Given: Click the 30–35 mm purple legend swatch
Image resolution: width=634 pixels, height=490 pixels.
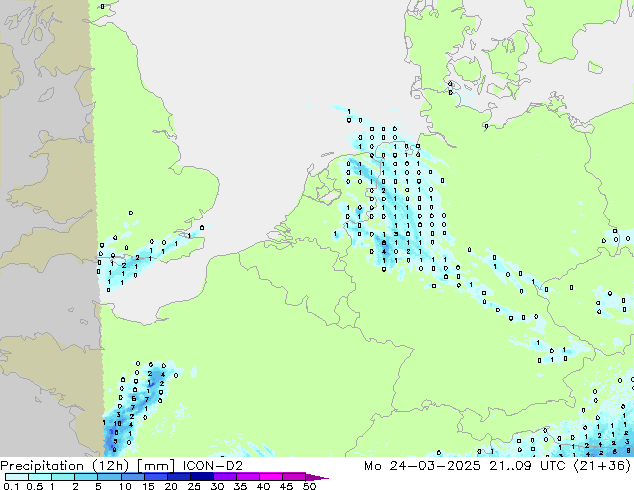Looking at the screenshot, I should point(224,477).
